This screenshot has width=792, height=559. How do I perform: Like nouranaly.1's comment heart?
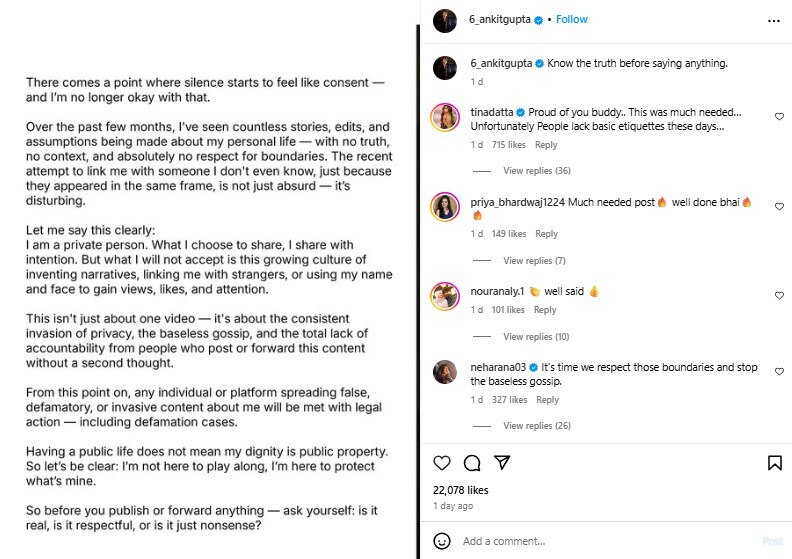point(779,296)
